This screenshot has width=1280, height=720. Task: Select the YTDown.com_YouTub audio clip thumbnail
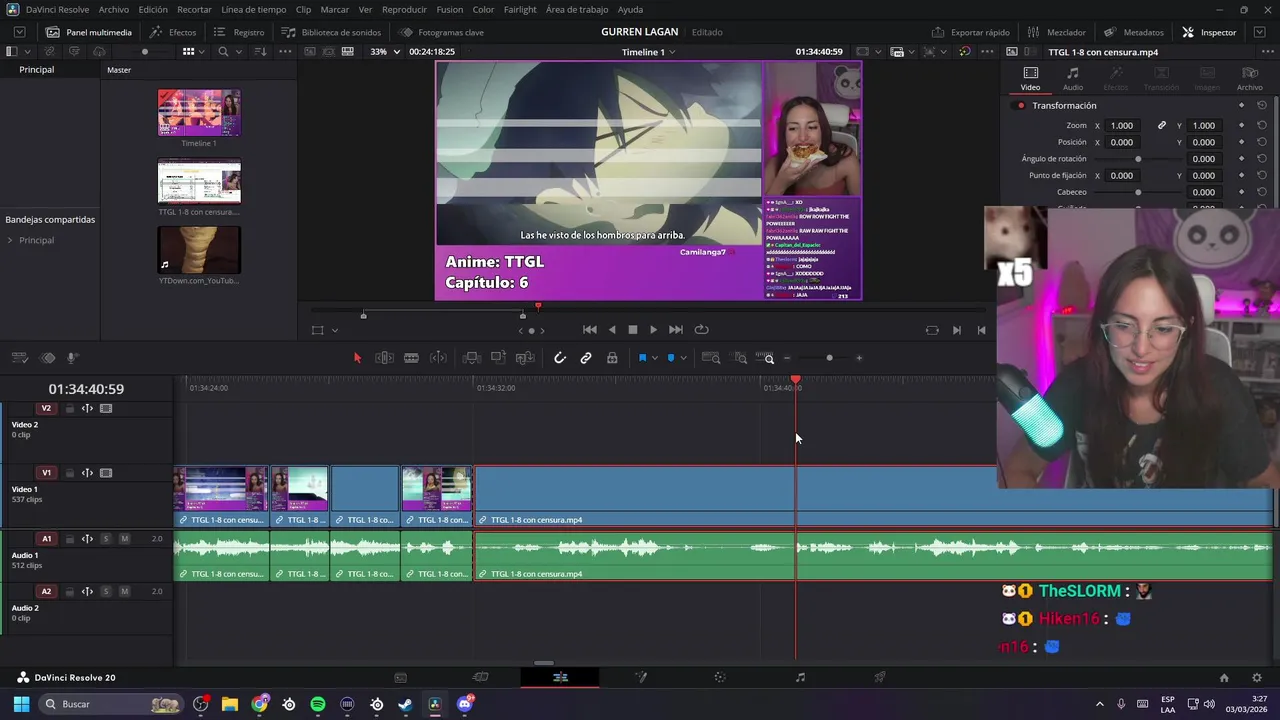tap(199, 250)
